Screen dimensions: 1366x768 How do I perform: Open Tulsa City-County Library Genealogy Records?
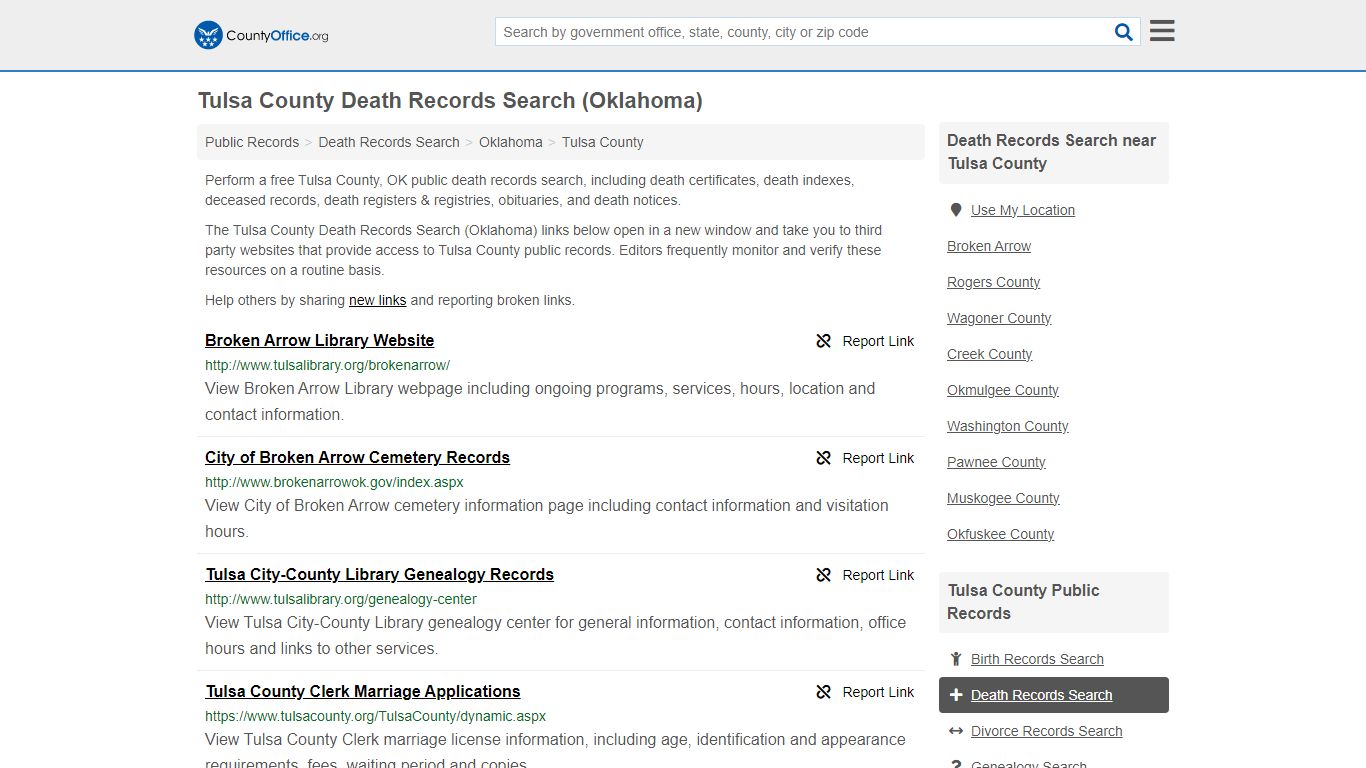click(380, 574)
